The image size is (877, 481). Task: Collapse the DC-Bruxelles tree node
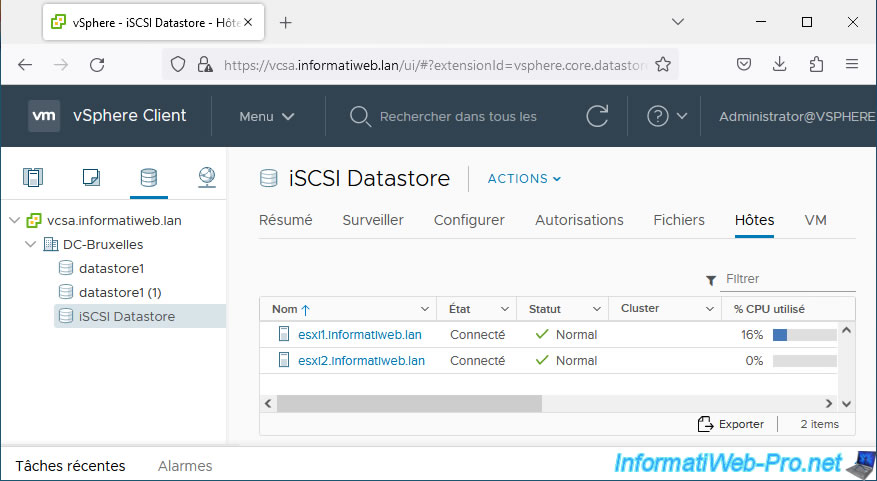pos(31,244)
